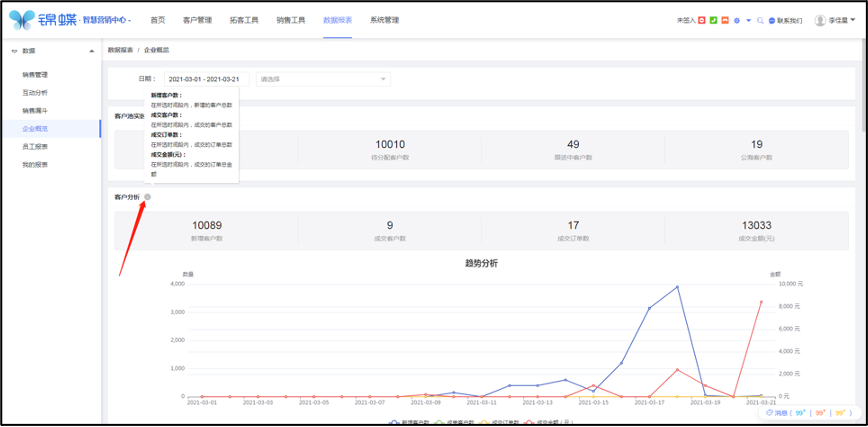Image resolution: width=868 pixels, height=427 pixels.
Task: Click the user avatar picture
Action: pos(820,20)
